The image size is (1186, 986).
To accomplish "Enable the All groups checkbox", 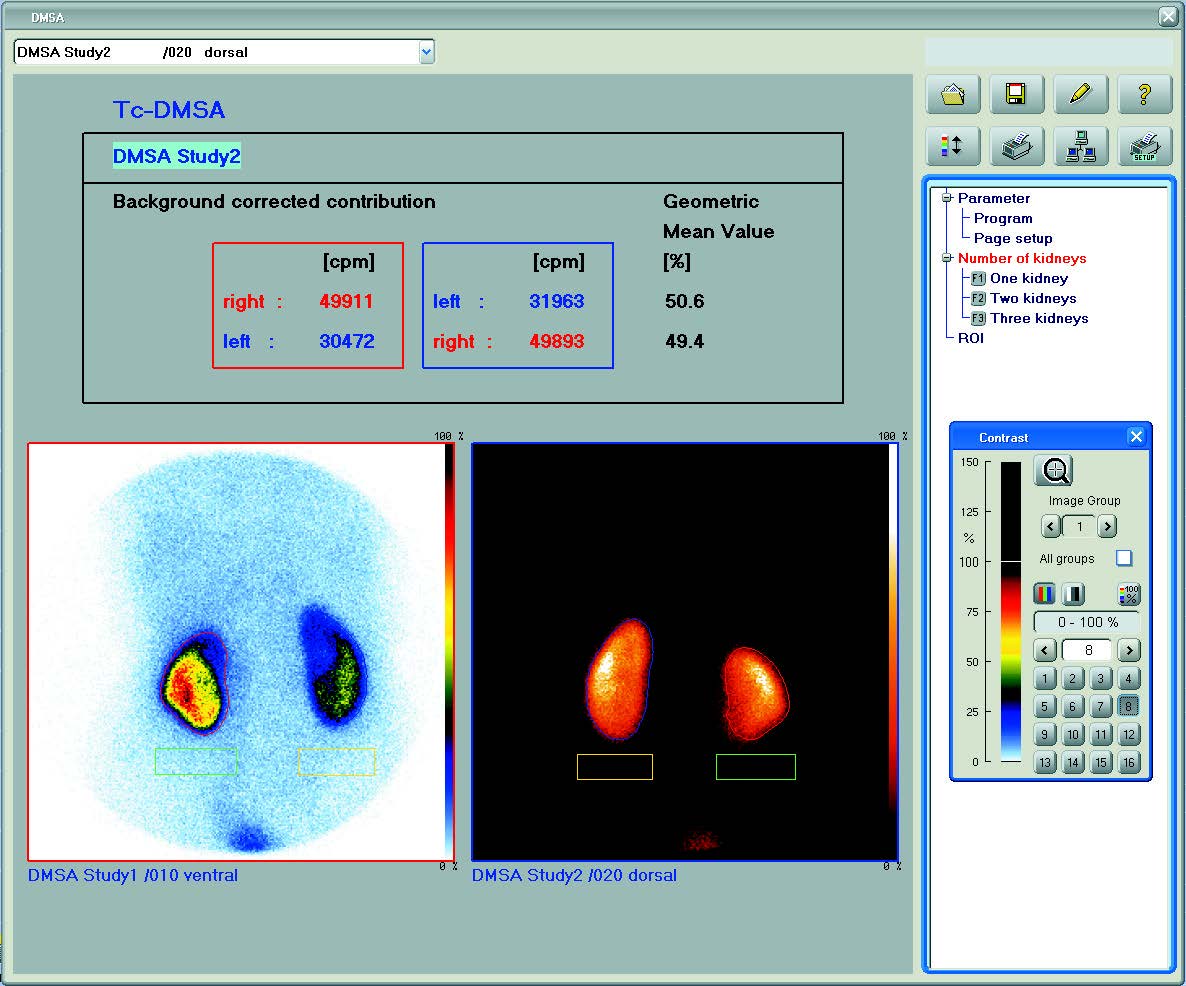I will click(1124, 558).
